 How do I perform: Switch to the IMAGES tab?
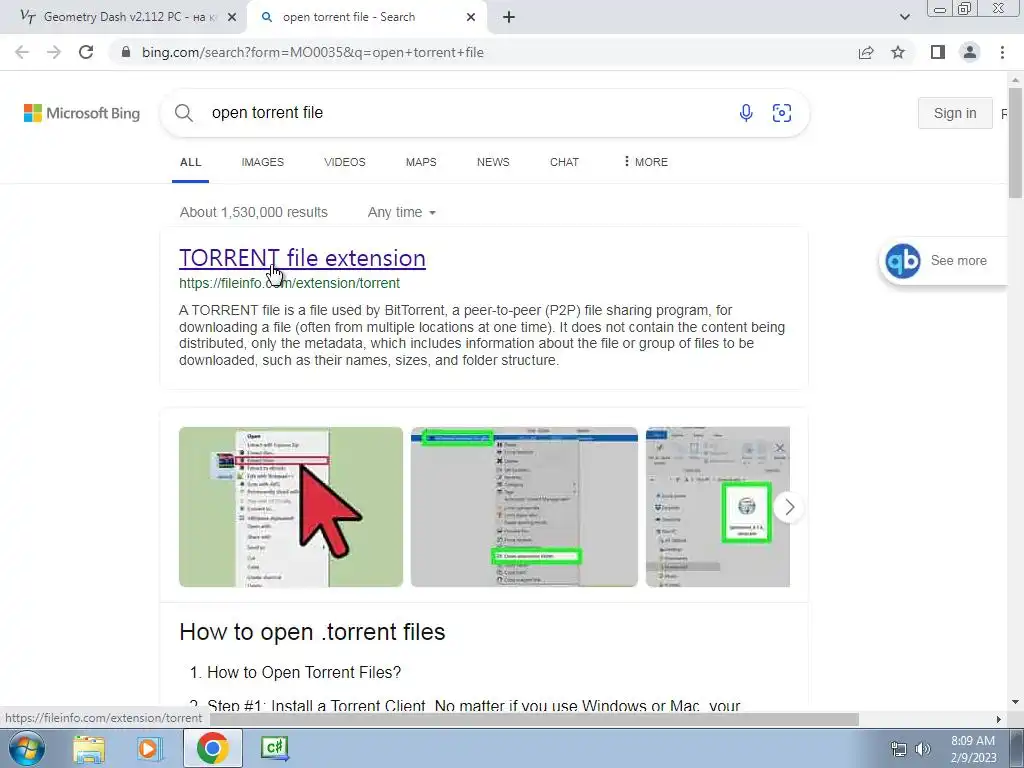(263, 162)
